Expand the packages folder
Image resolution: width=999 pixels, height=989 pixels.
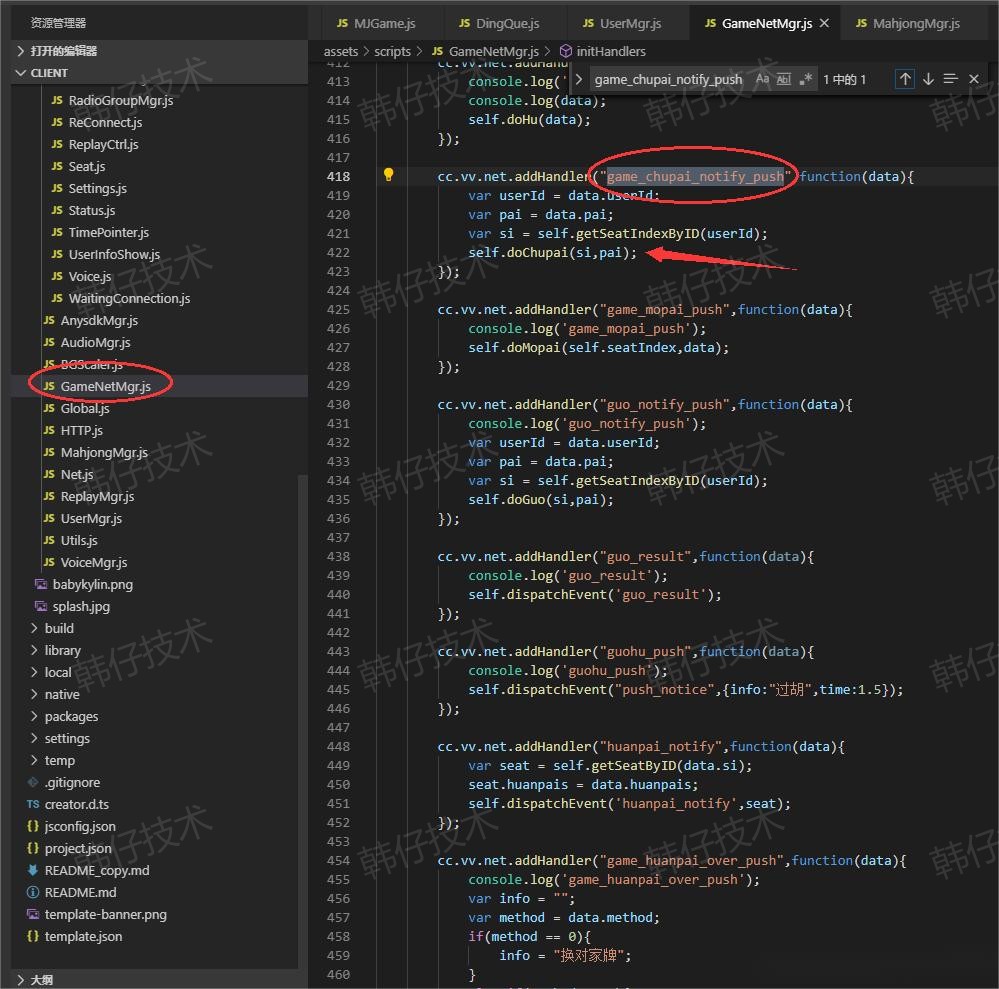click(x=71, y=717)
